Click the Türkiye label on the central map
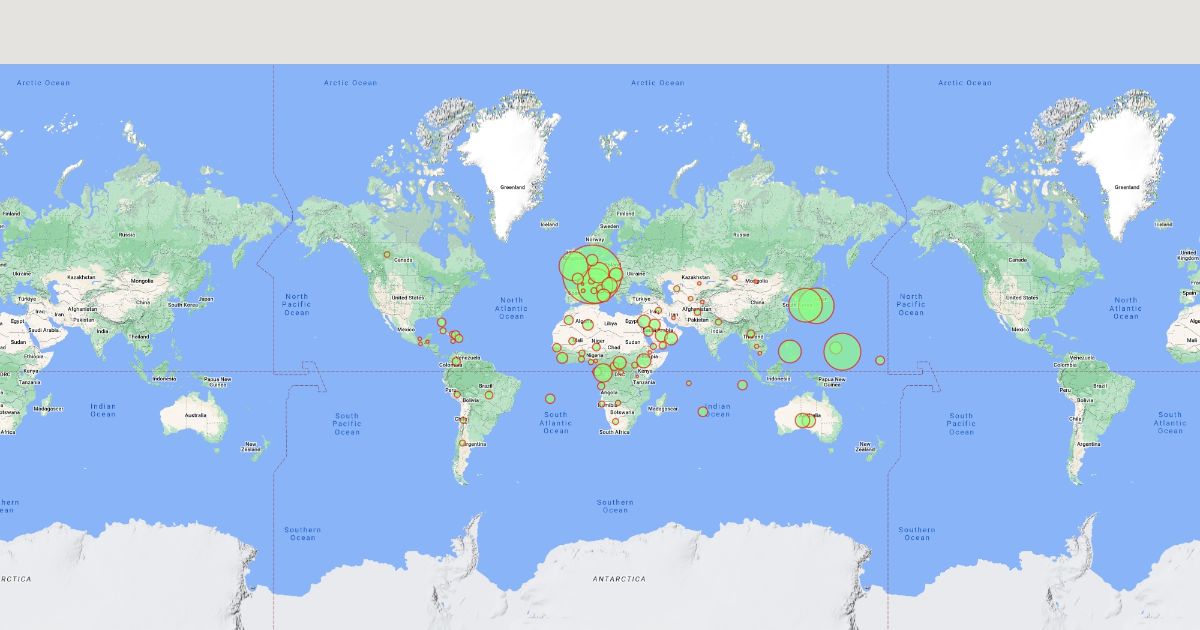Image resolution: width=1200 pixels, height=630 pixels. 641,298
